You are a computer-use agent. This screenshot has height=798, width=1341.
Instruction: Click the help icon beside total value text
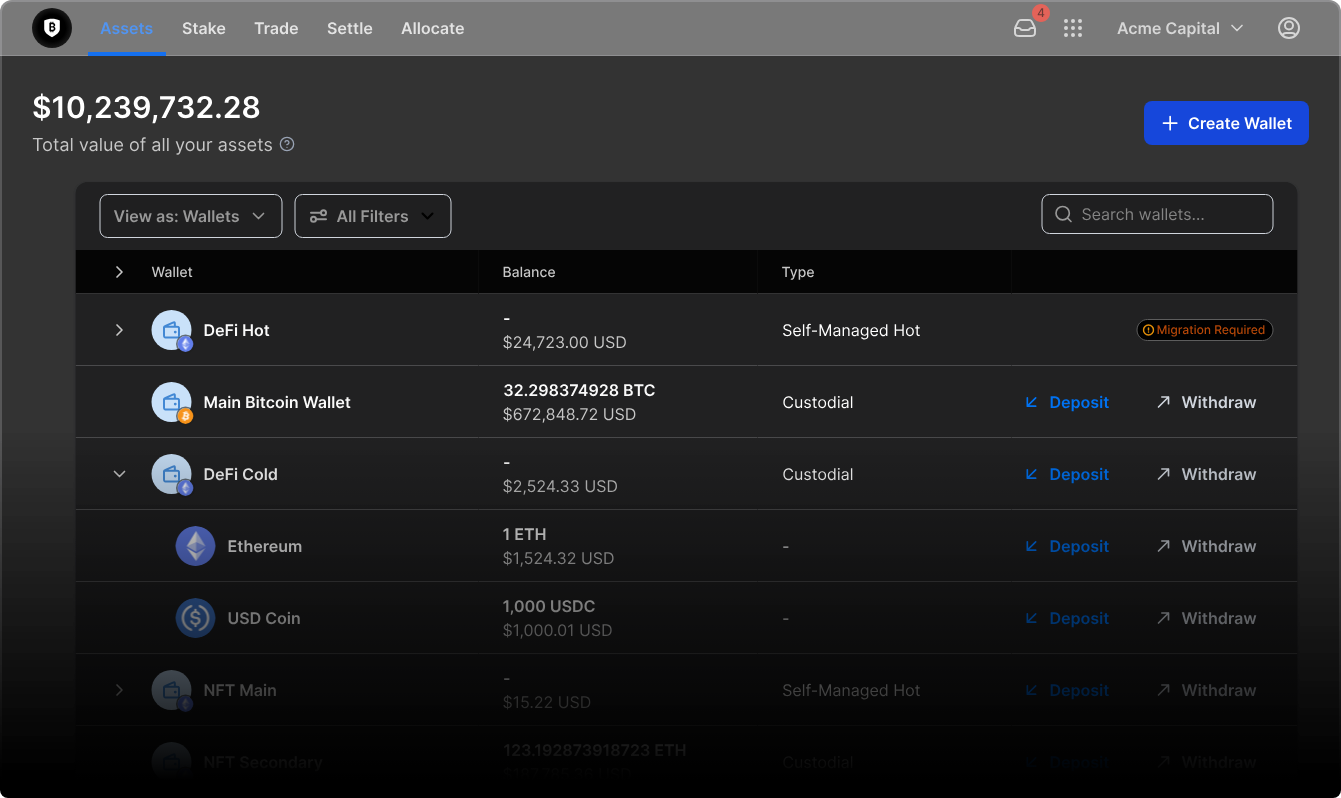[287, 144]
